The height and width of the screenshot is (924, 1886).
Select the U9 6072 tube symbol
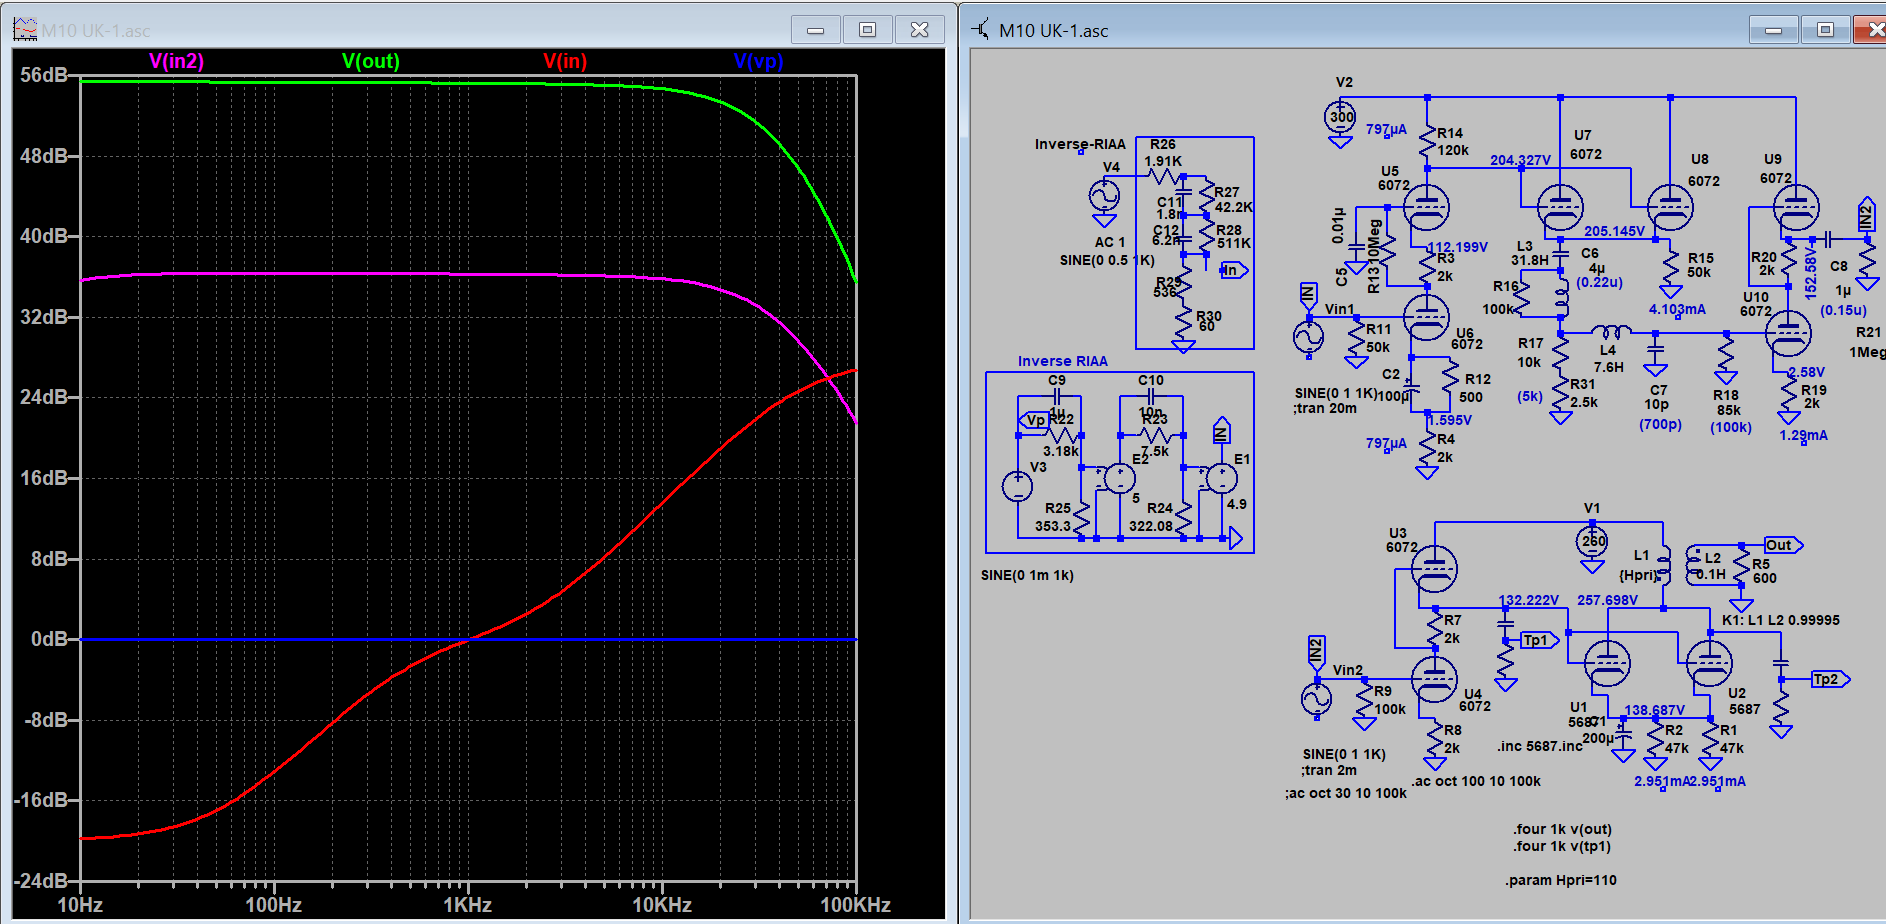click(1796, 208)
